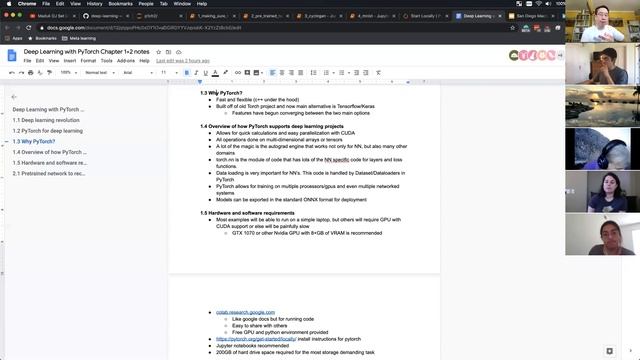
Task: Open the Add-ons menu
Action: point(126,61)
